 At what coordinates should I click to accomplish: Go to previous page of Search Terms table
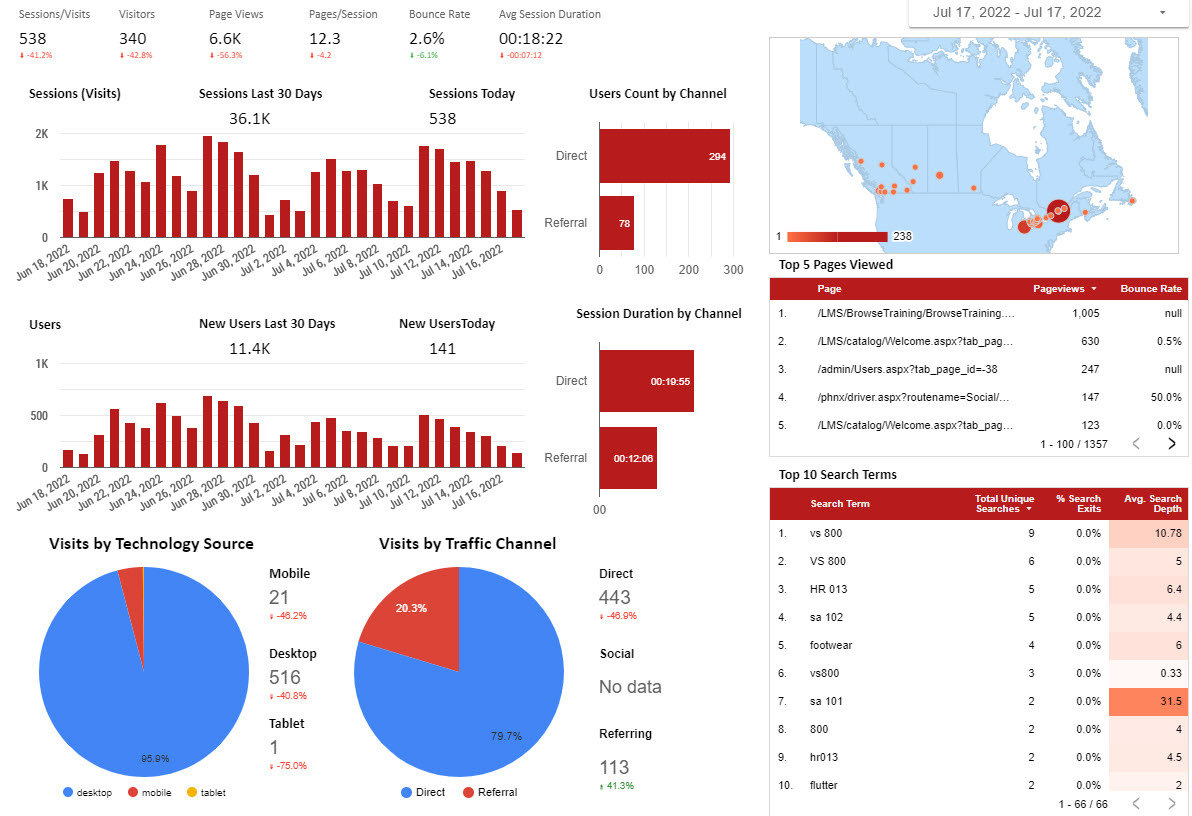1135,803
